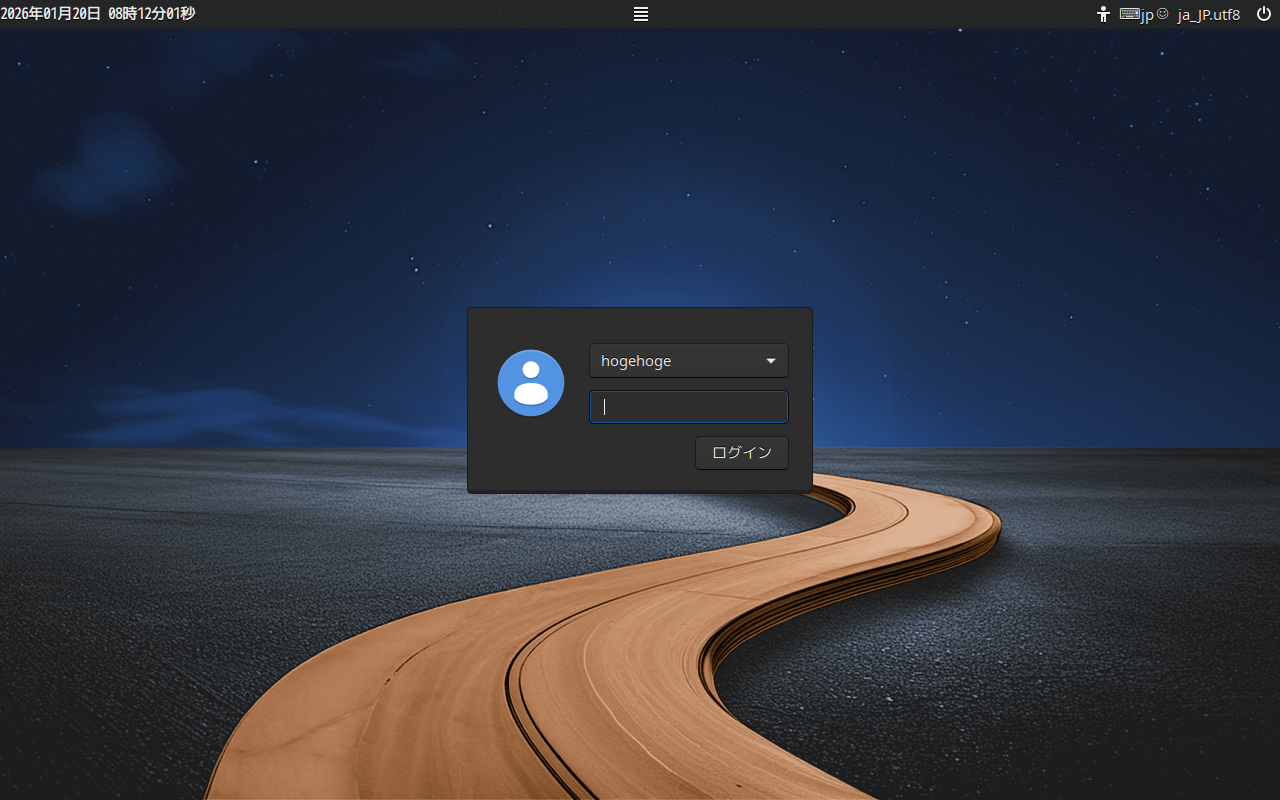This screenshot has height=800, width=1280.
Task: Click the smiley face icon in top panel
Action: tap(1162, 14)
